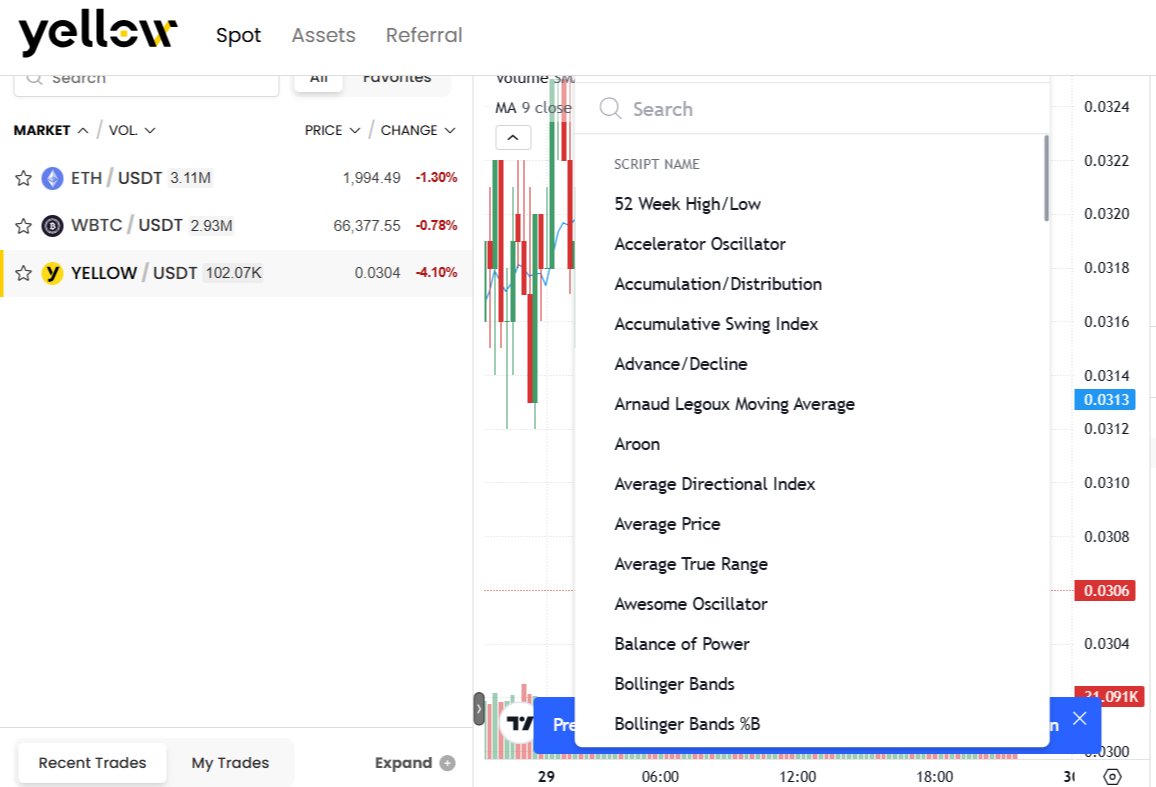This screenshot has width=1156, height=787.
Task: Select the Bollinger Bands indicator
Action: (674, 684)
